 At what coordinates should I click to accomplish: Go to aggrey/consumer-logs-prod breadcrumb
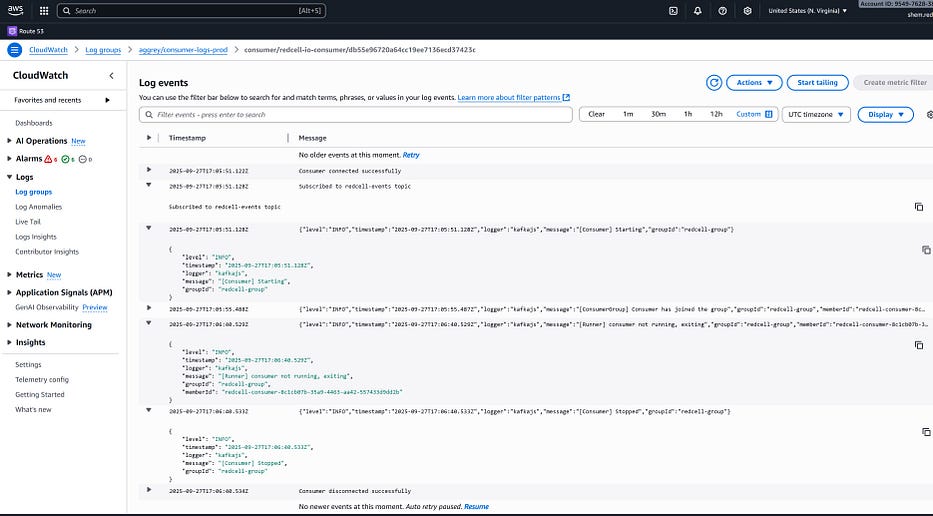click(183, 50)
